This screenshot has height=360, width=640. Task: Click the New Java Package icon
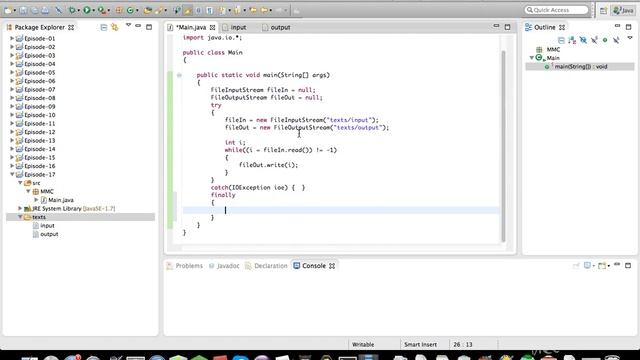pos(119,11)
